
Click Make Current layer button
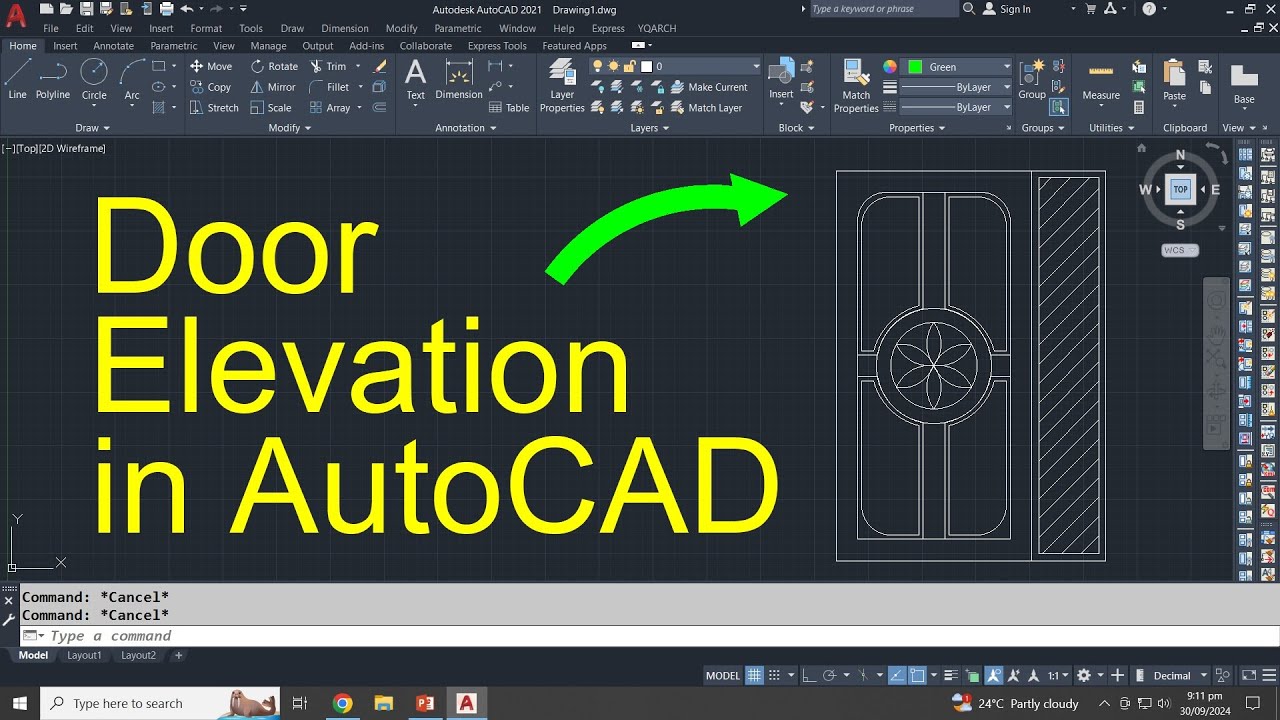[709, 87]
